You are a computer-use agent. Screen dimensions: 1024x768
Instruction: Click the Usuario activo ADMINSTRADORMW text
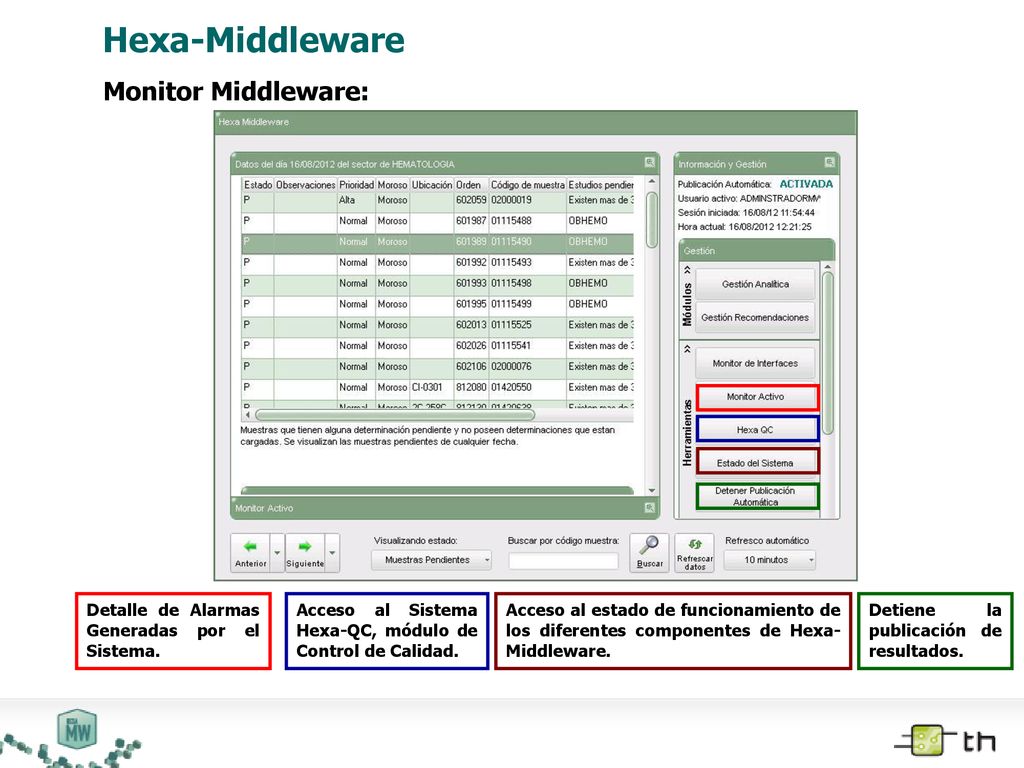[749, 199]
